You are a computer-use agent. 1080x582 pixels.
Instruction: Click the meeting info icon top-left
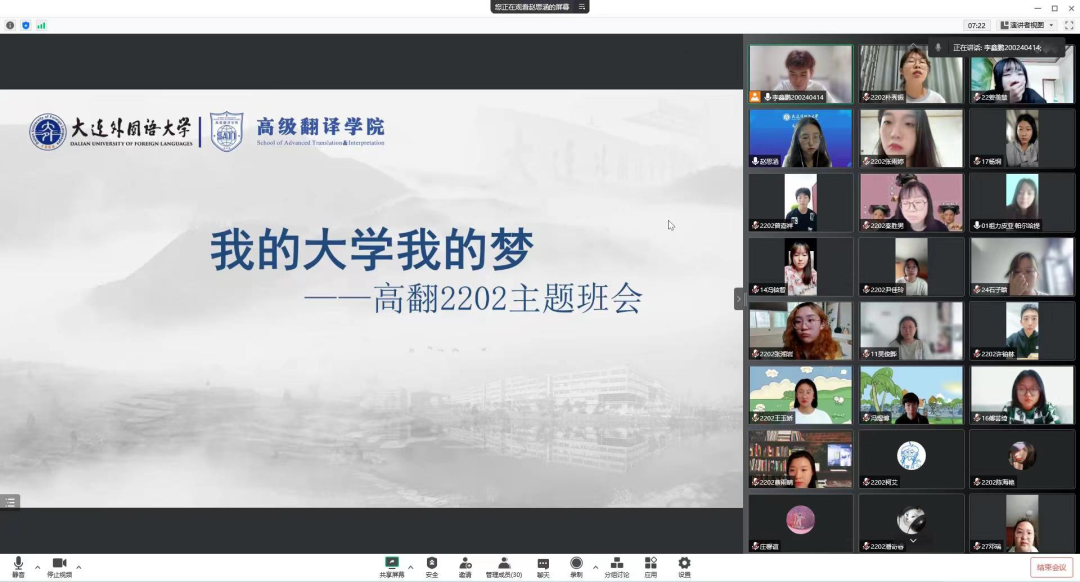[10, 25]
